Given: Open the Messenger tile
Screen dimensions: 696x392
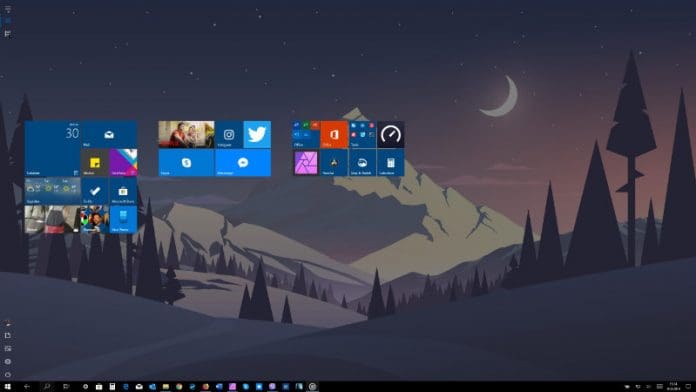Looking at the screenshot, I should [x=243, y=162].
